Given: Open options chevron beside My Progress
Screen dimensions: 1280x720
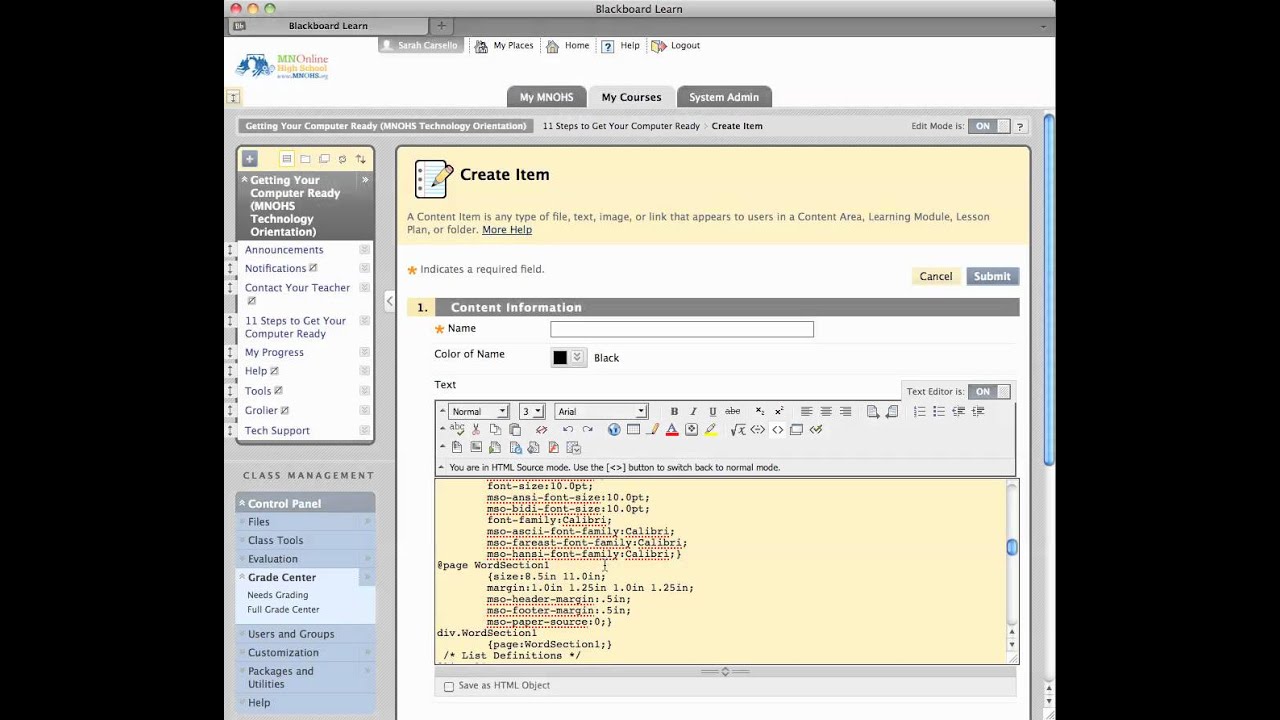Looking at the screenshot, I should [x=365, y=352].
